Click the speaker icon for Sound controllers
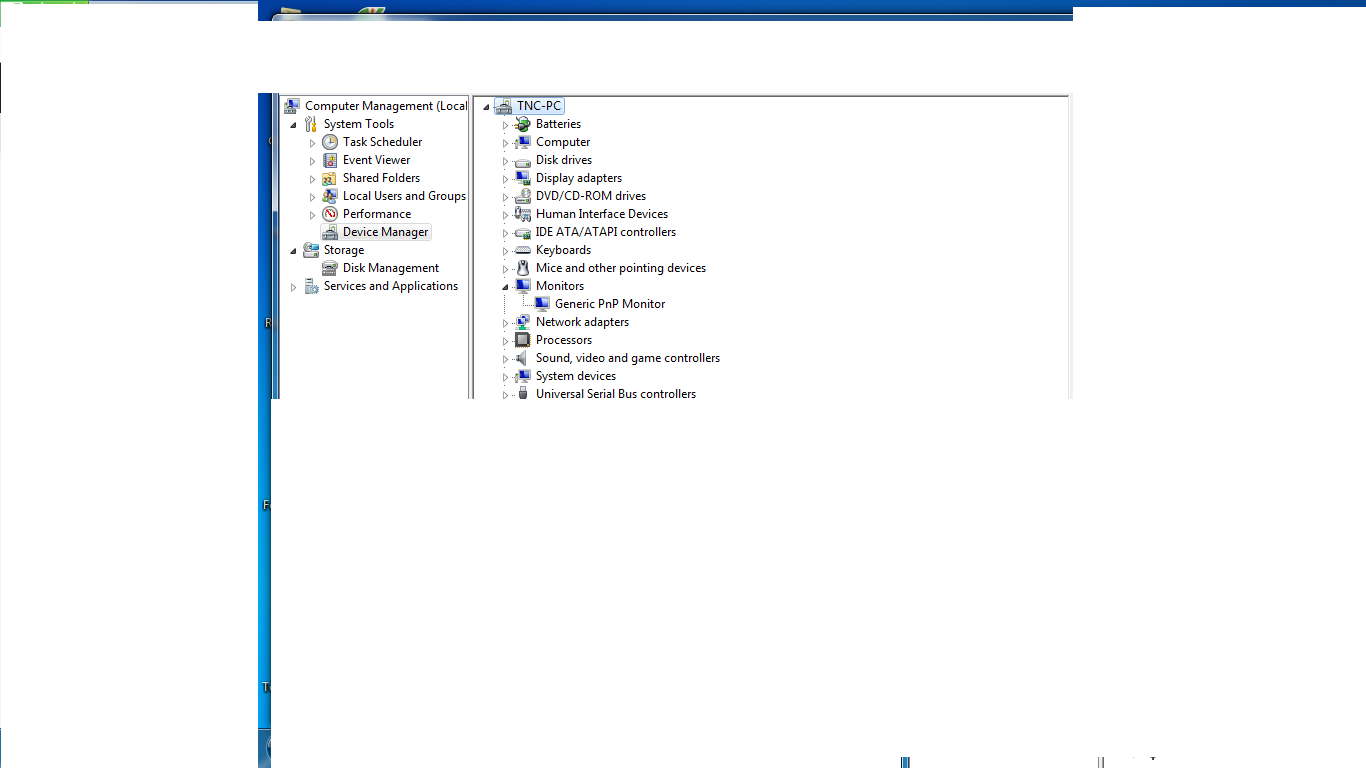Screen dimensions: 1366x768 (x=522, y=358)
